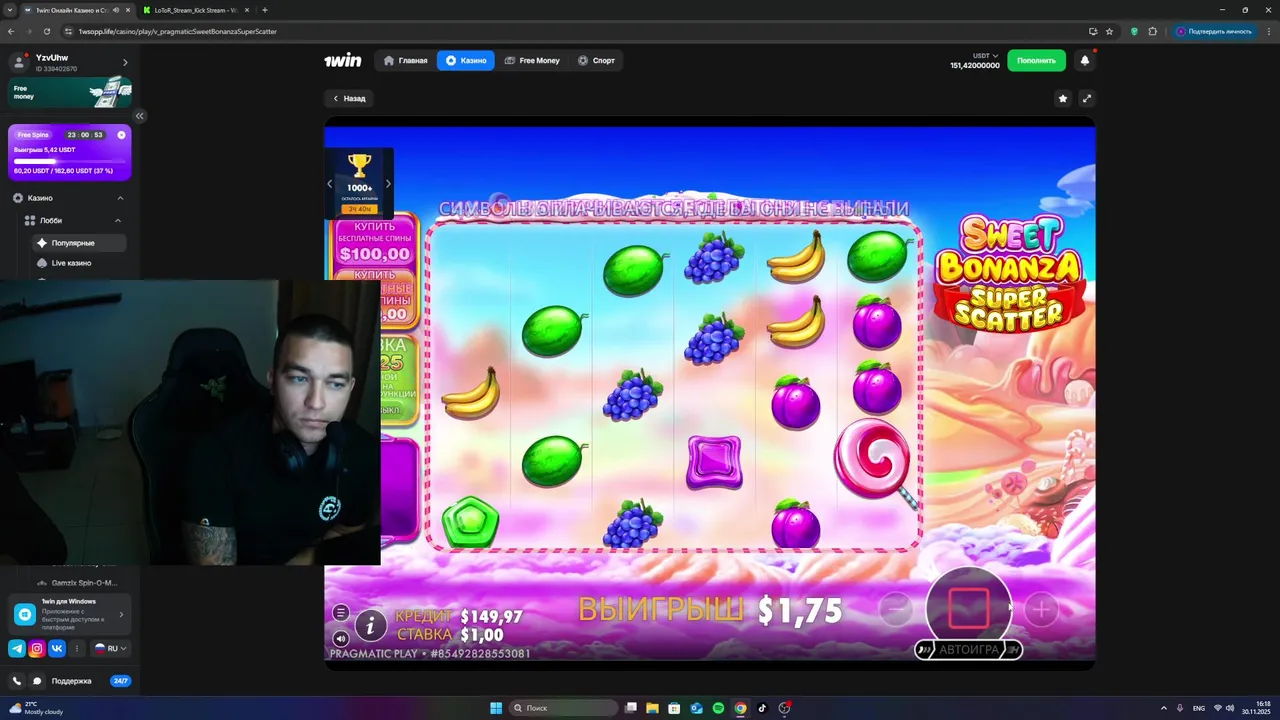Stop the spin with the square button
The height and width of the screenshot is (720, 1280).
pos(967,608)
